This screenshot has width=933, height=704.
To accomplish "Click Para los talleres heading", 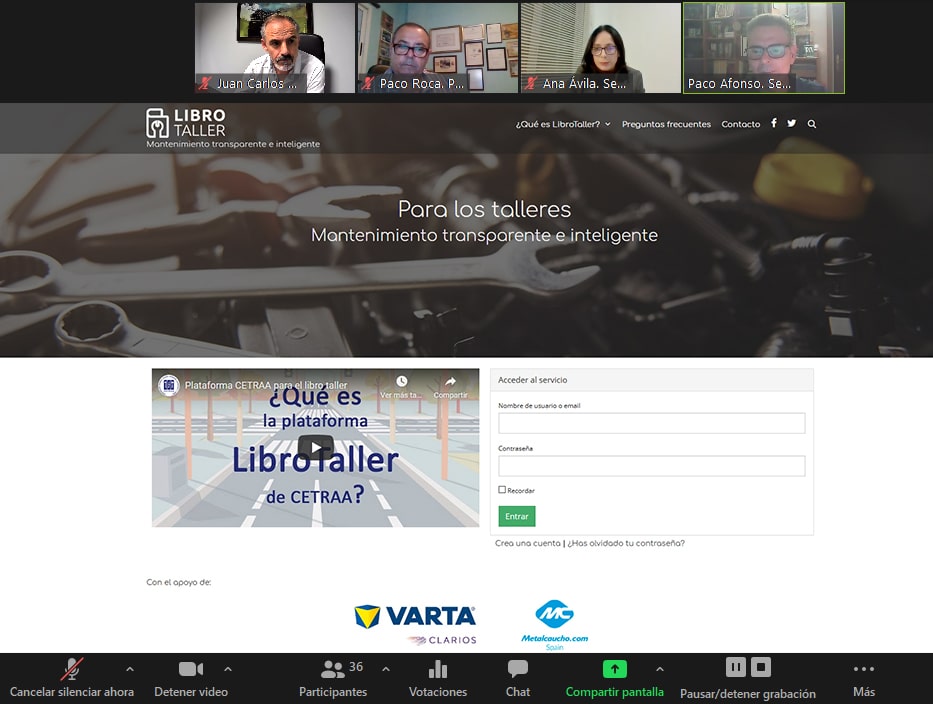I will click(x=484, y=209).
